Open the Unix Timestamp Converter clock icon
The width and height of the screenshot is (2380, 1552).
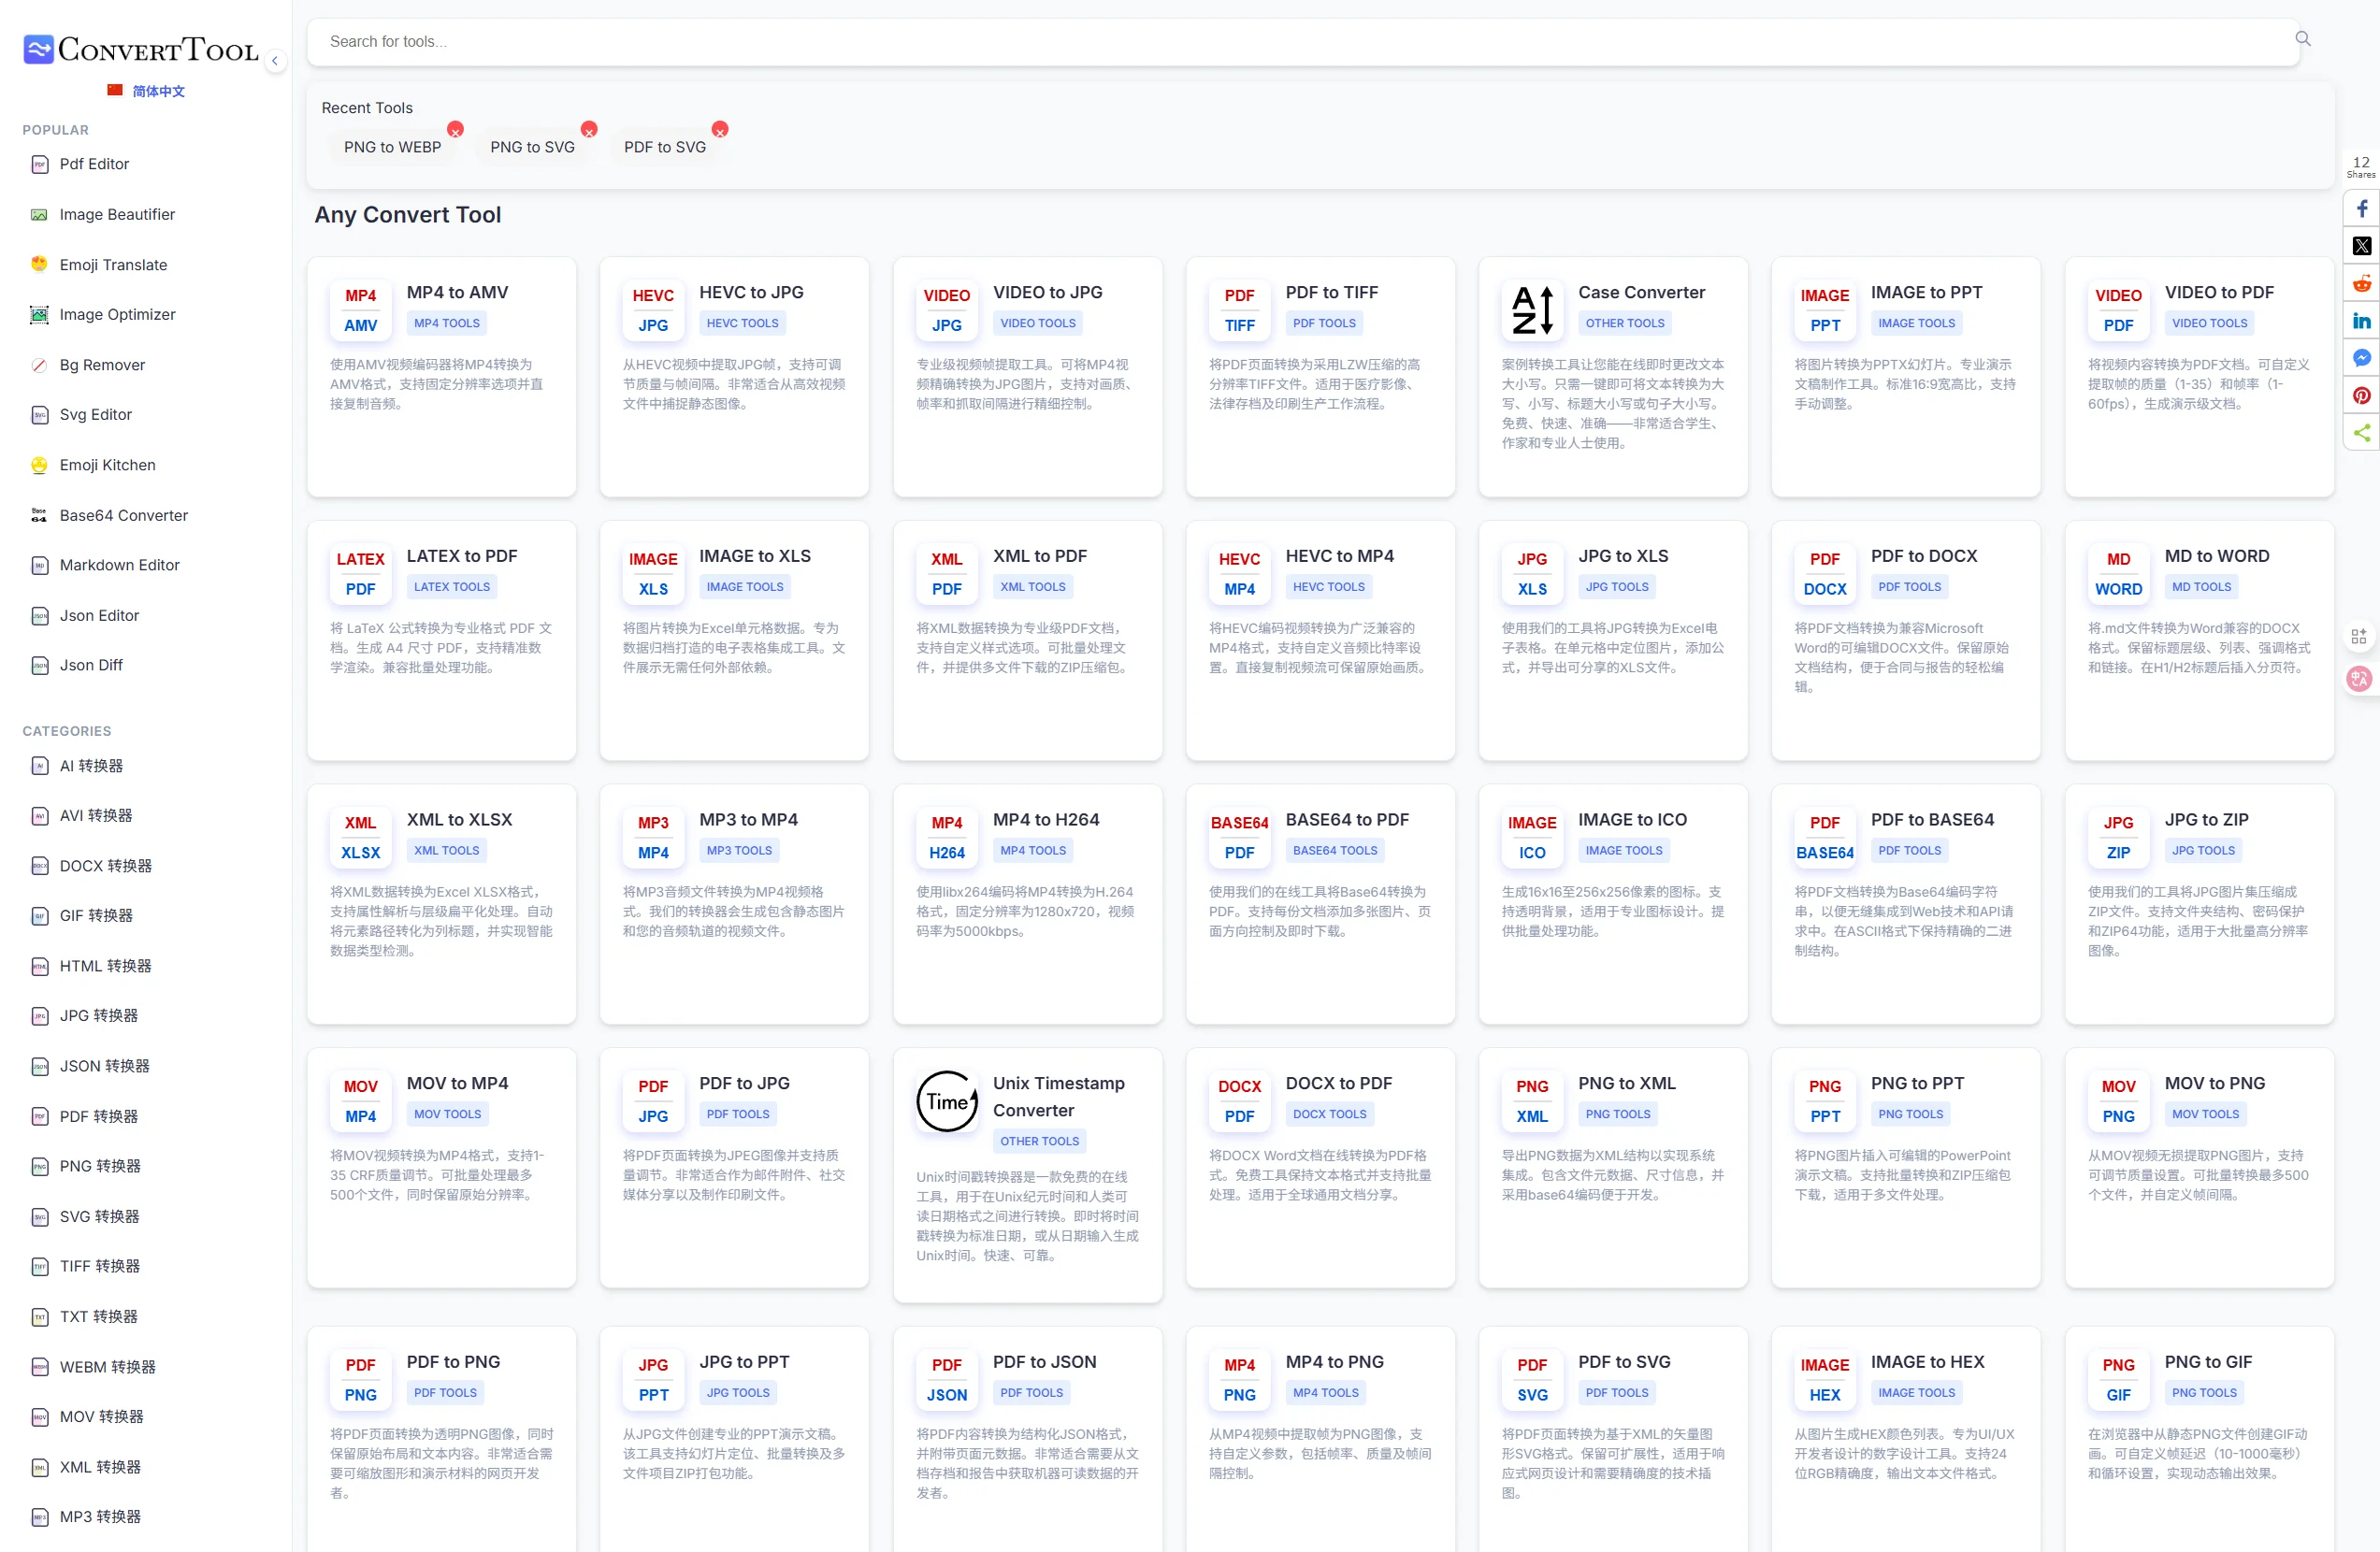tap(946, 1101)
